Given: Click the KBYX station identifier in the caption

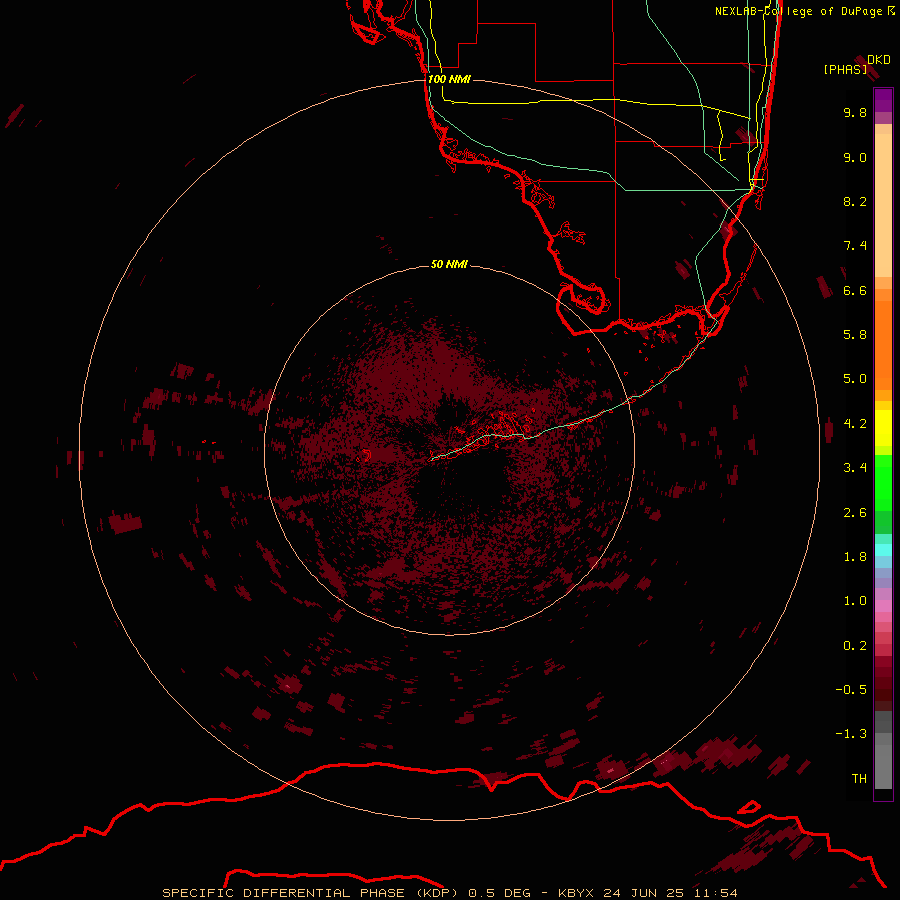Looking at the screenshot, I should (x=577, y=893).
